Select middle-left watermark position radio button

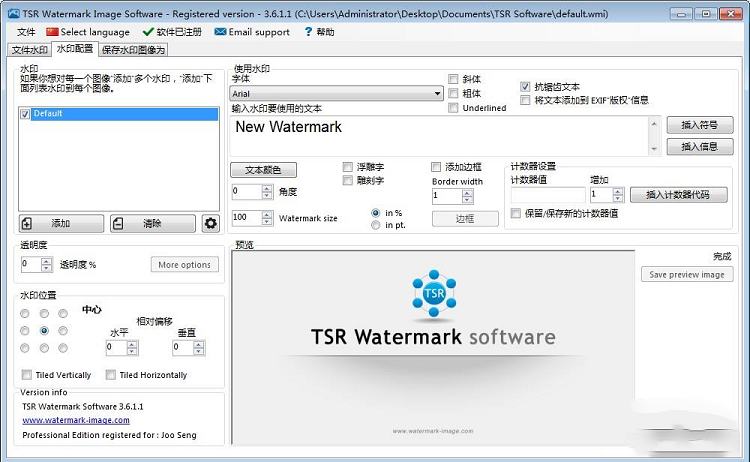pyautogui.click(x=25, y=330)
